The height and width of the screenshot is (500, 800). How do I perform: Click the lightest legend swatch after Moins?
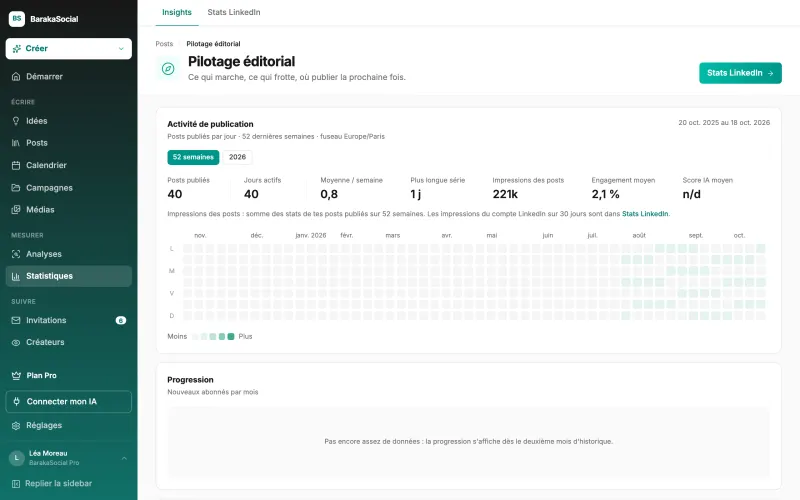pos(195,337)
